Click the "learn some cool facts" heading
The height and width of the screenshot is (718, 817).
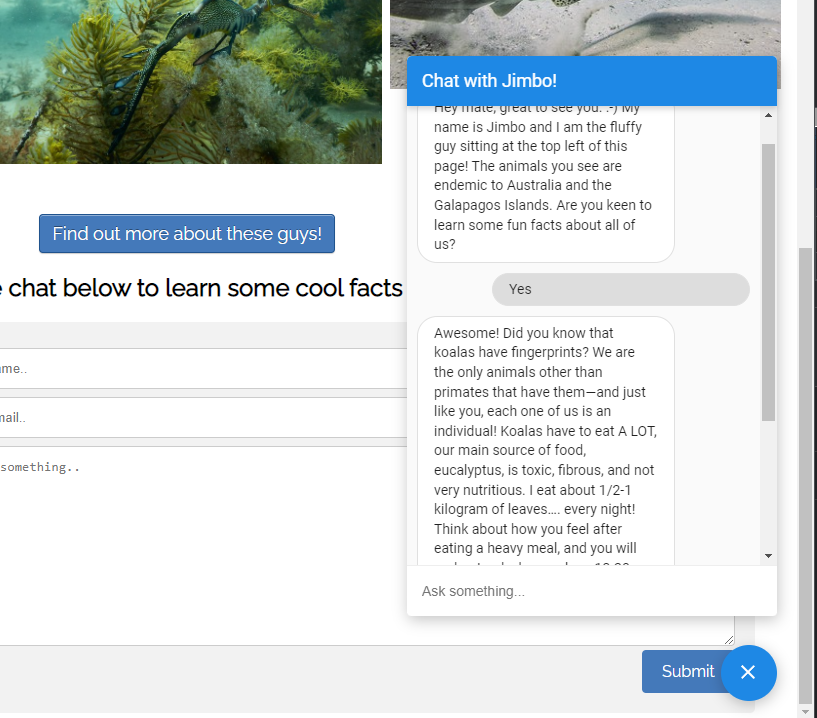coord(200,289)
